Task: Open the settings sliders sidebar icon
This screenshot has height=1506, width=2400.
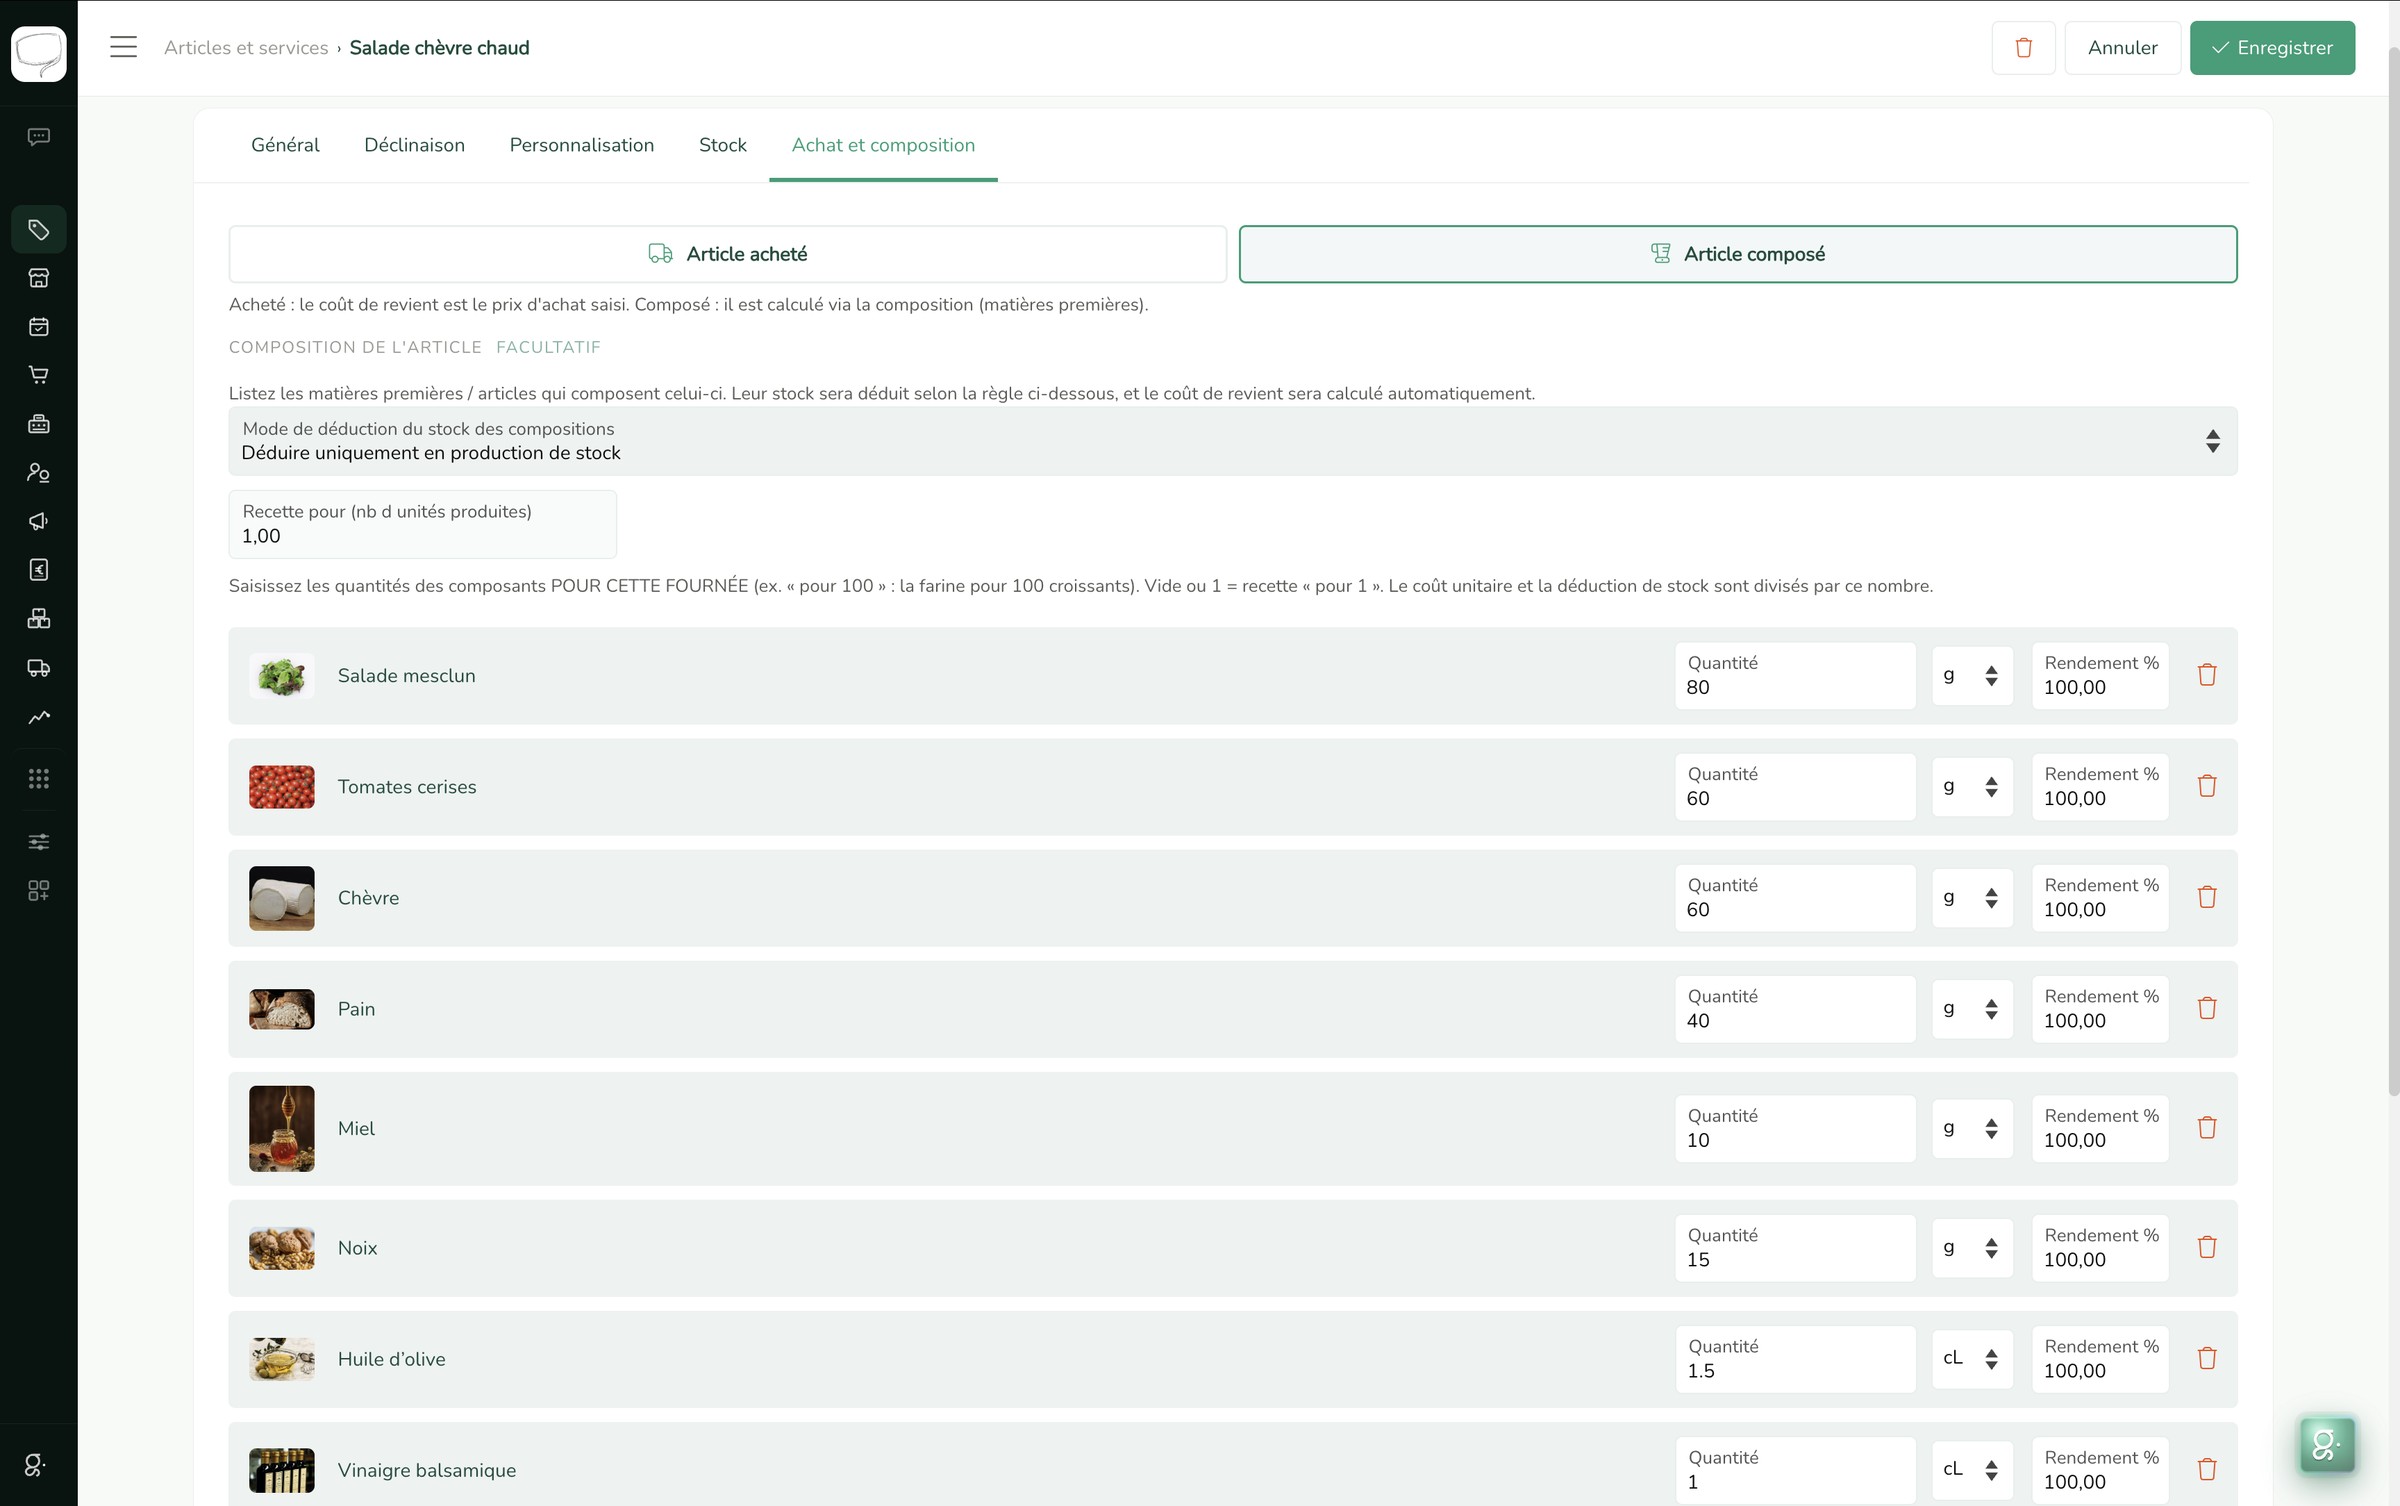Action: click(38, 842)
